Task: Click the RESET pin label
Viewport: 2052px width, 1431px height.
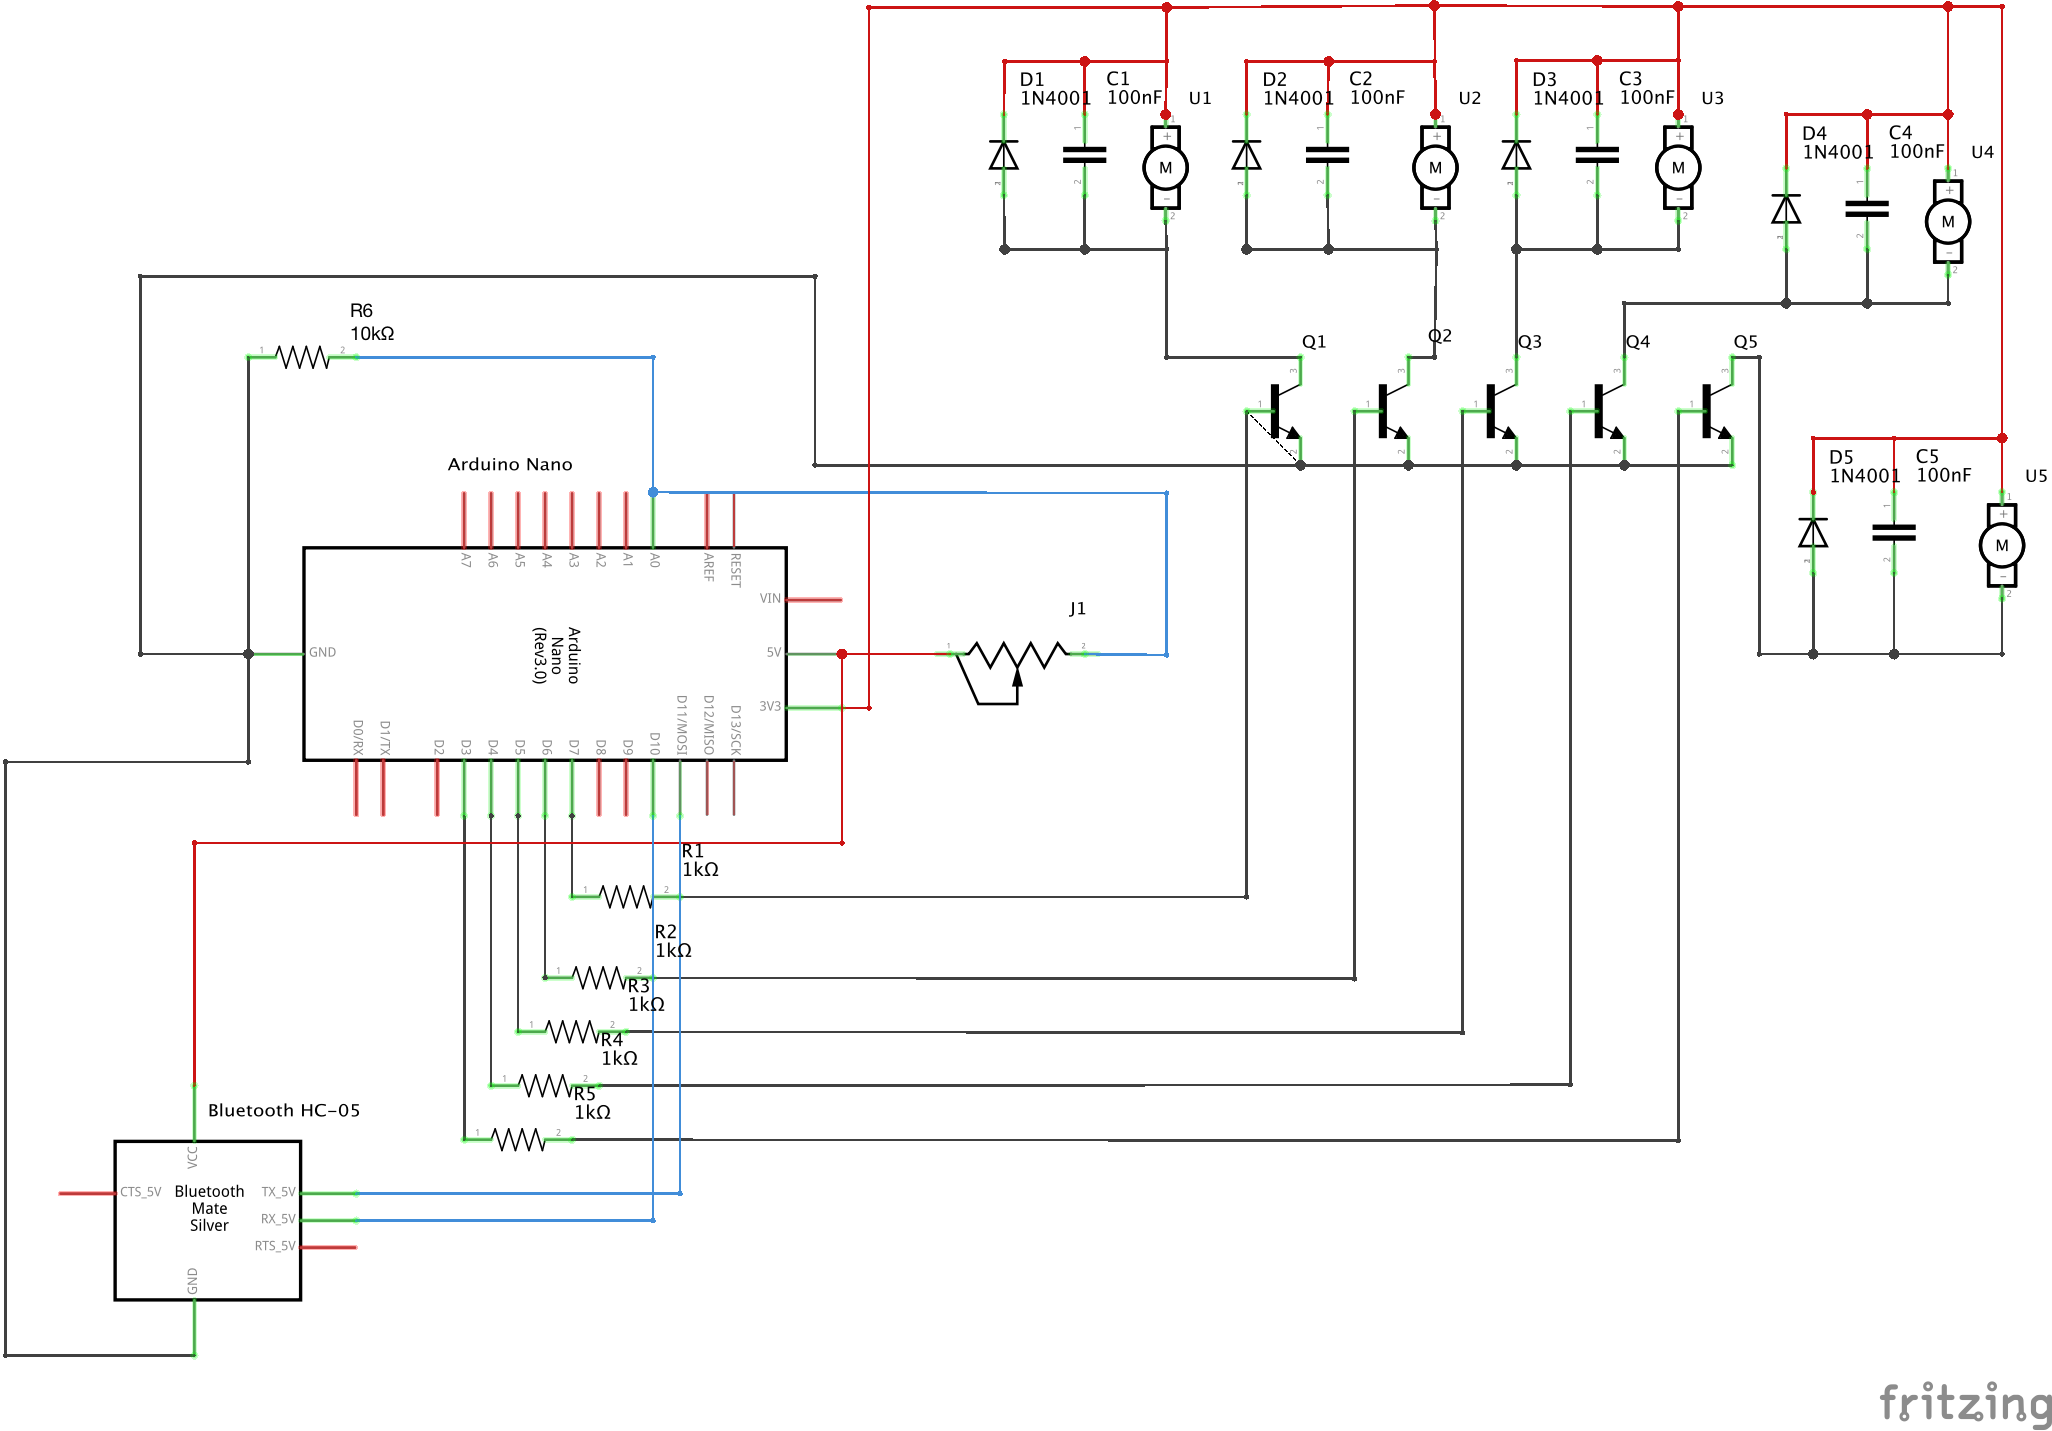Action: pyautogui.click(x=735, y=570)
